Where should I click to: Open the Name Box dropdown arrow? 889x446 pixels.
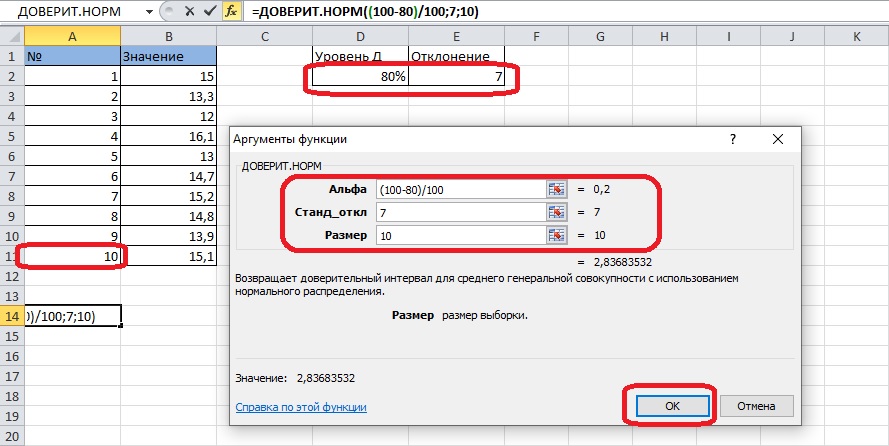150,12
